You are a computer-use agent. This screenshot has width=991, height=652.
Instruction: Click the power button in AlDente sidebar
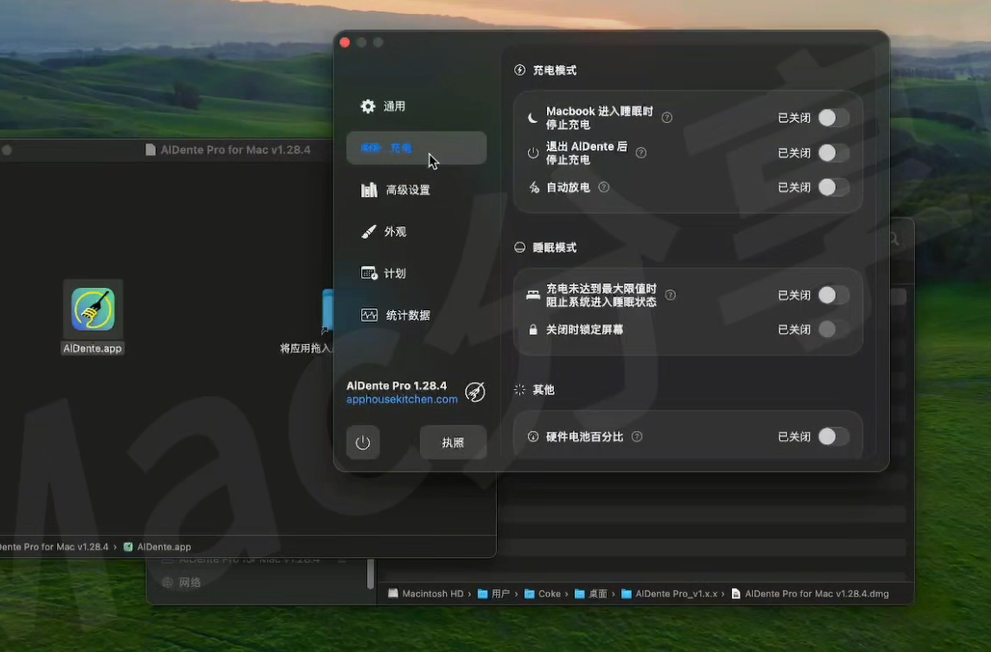coord(363,442)
